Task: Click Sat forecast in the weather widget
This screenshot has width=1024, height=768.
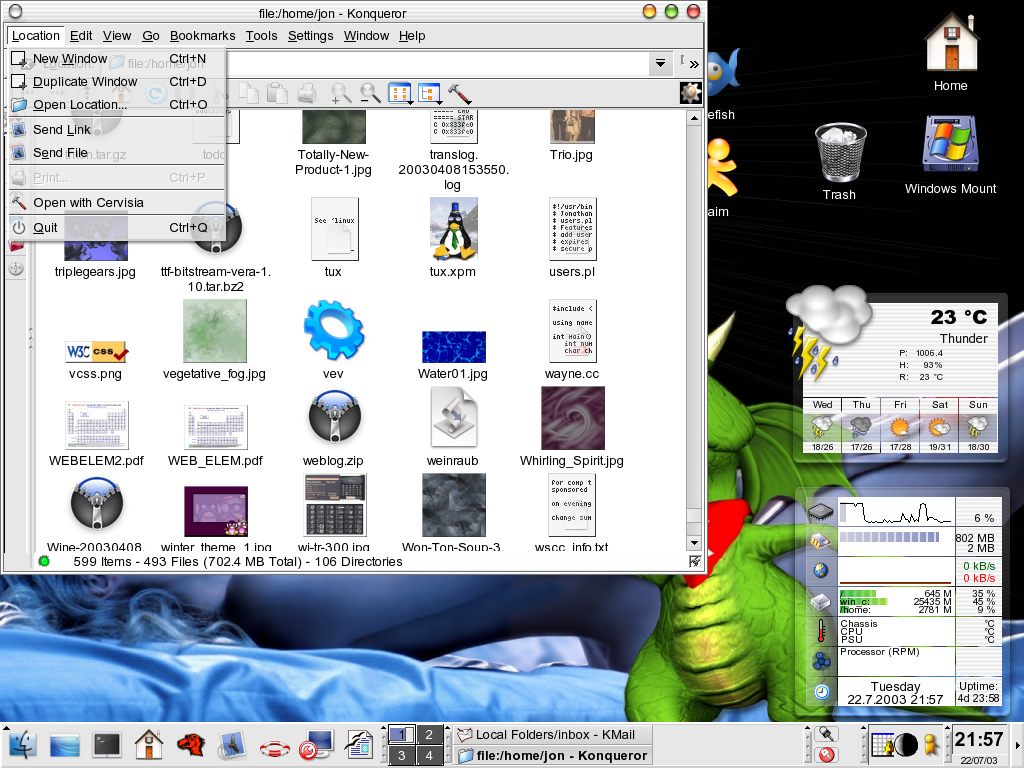Action: (939, 425)
